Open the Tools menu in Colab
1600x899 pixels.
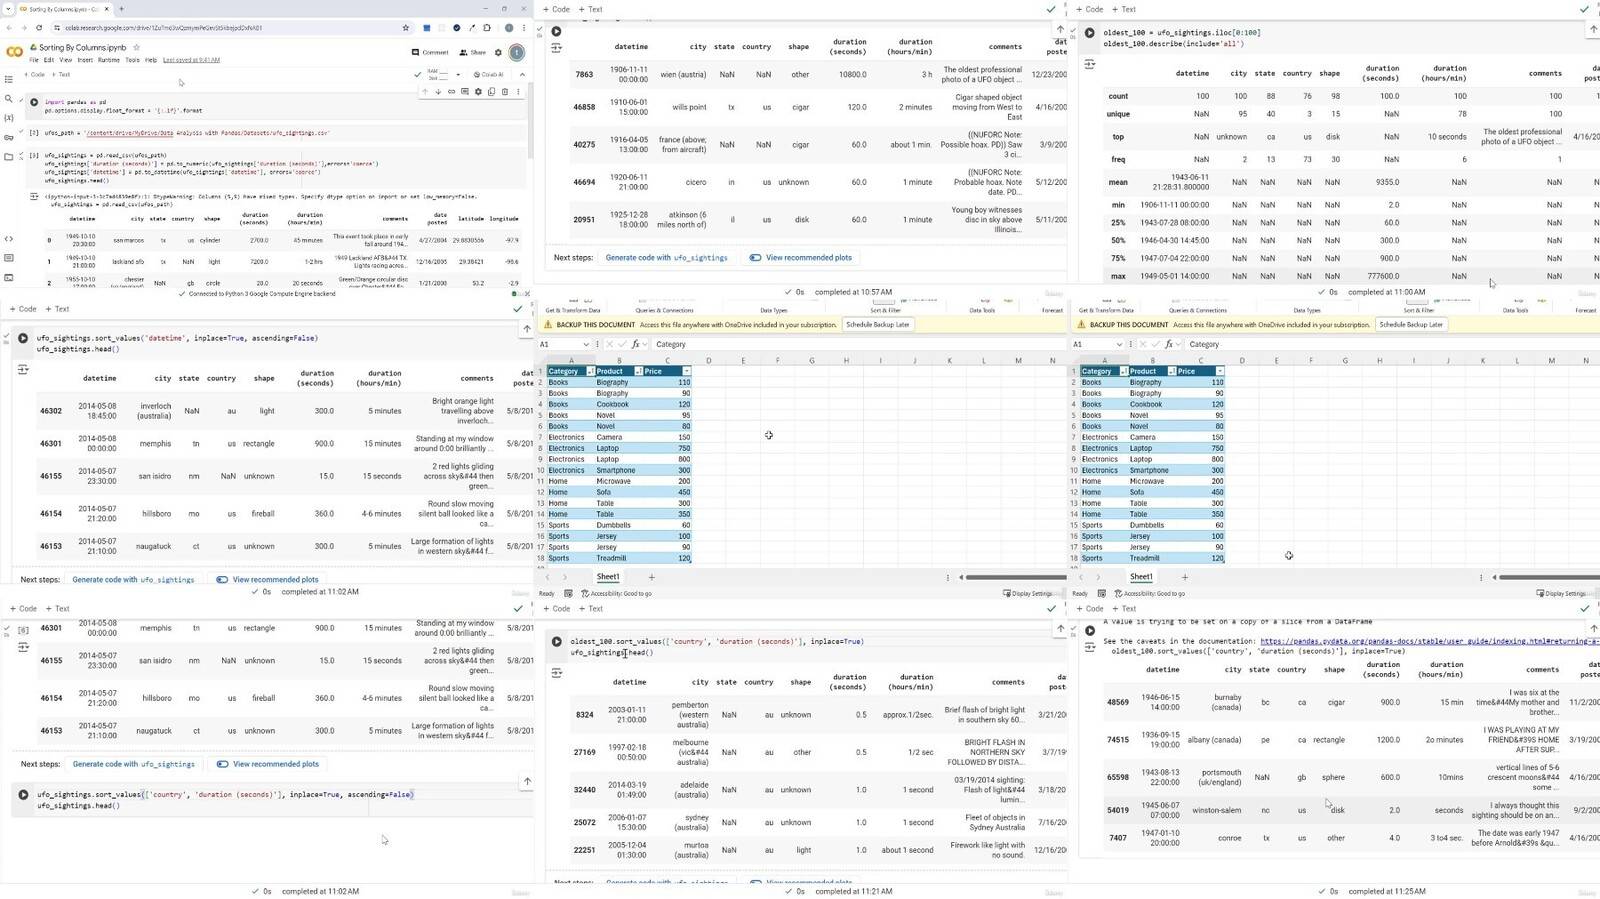tap(132, 60)
